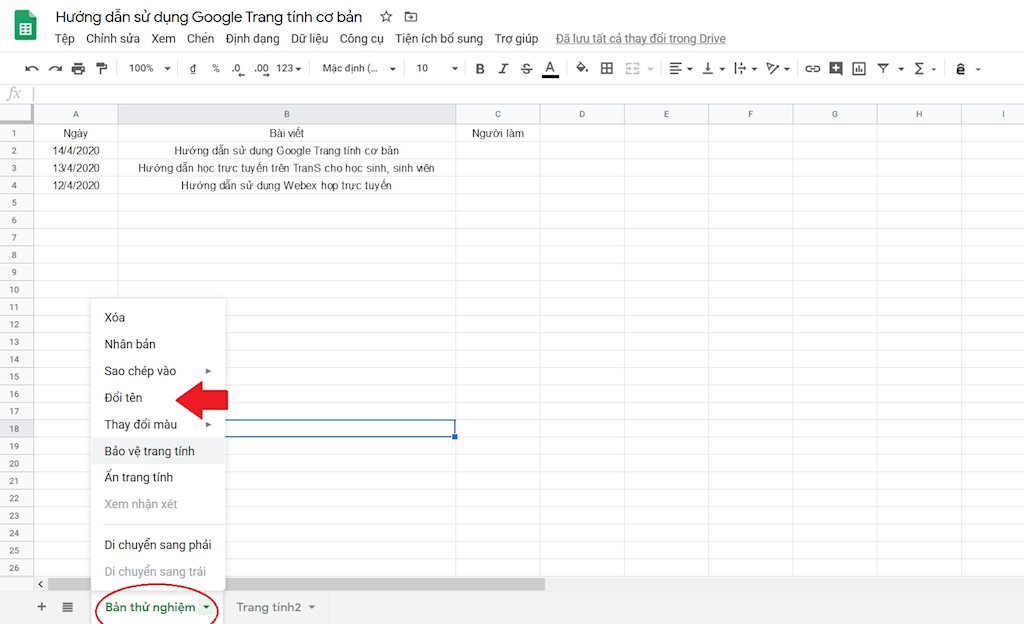Select the Borders icon
Image resolution: width=1024 pixels, height=624 pixels.
pyautogui.click(x=606, y=68)
